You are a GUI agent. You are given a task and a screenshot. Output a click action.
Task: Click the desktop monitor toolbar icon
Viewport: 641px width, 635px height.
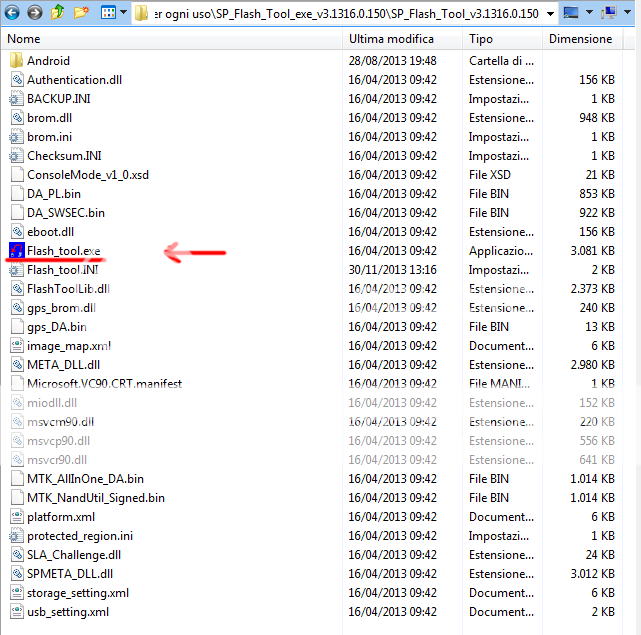[571, 13]
